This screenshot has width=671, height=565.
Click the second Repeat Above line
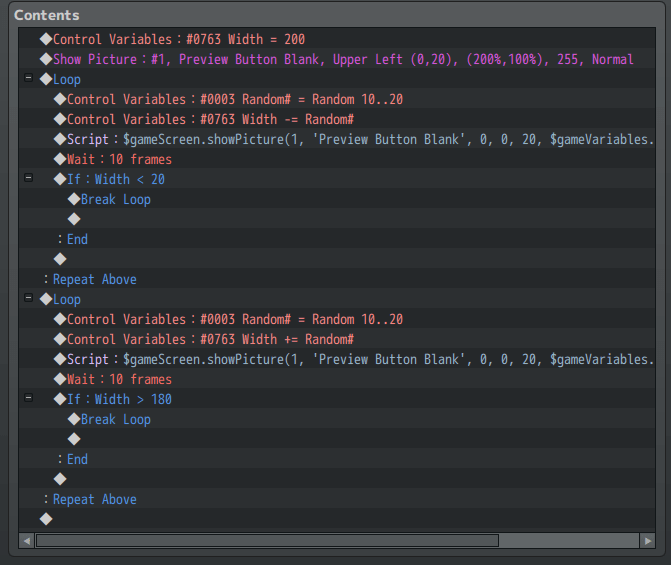337,500
